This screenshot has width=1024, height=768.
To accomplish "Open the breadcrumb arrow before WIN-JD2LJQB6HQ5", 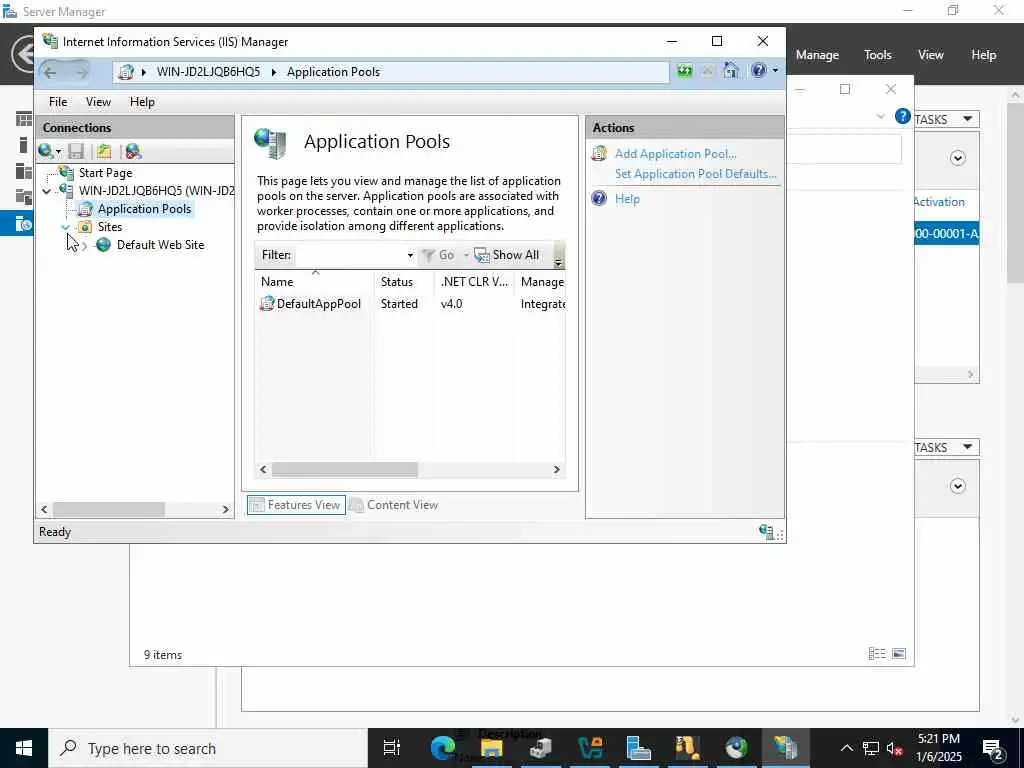I will [144, 72].
